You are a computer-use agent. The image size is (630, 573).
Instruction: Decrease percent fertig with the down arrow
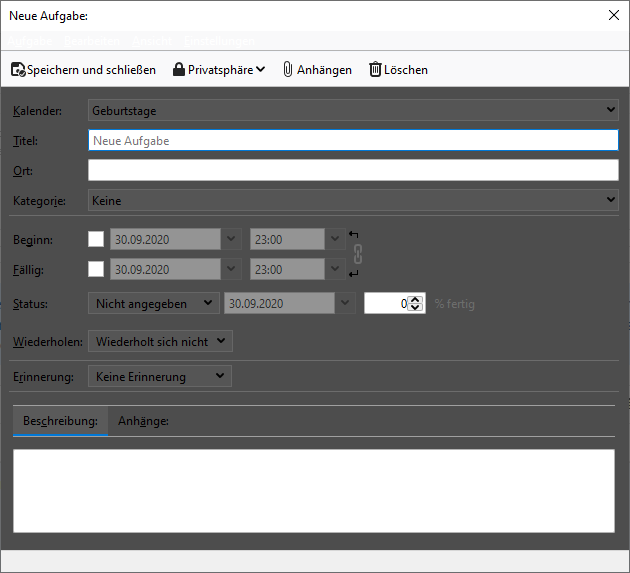tap(416, 307)
